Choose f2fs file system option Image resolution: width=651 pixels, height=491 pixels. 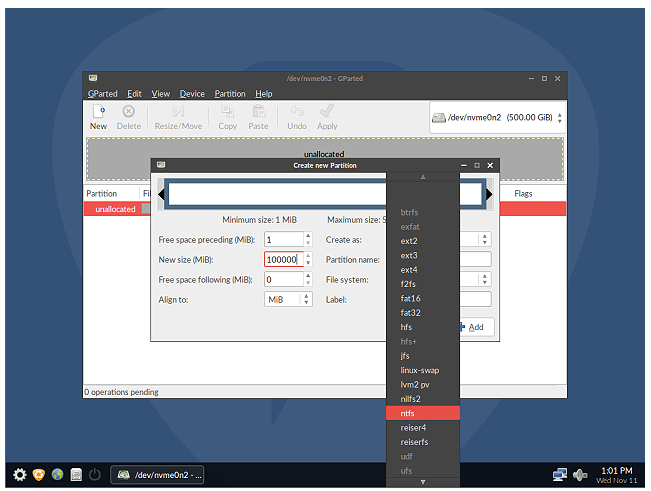click(423, 284)
